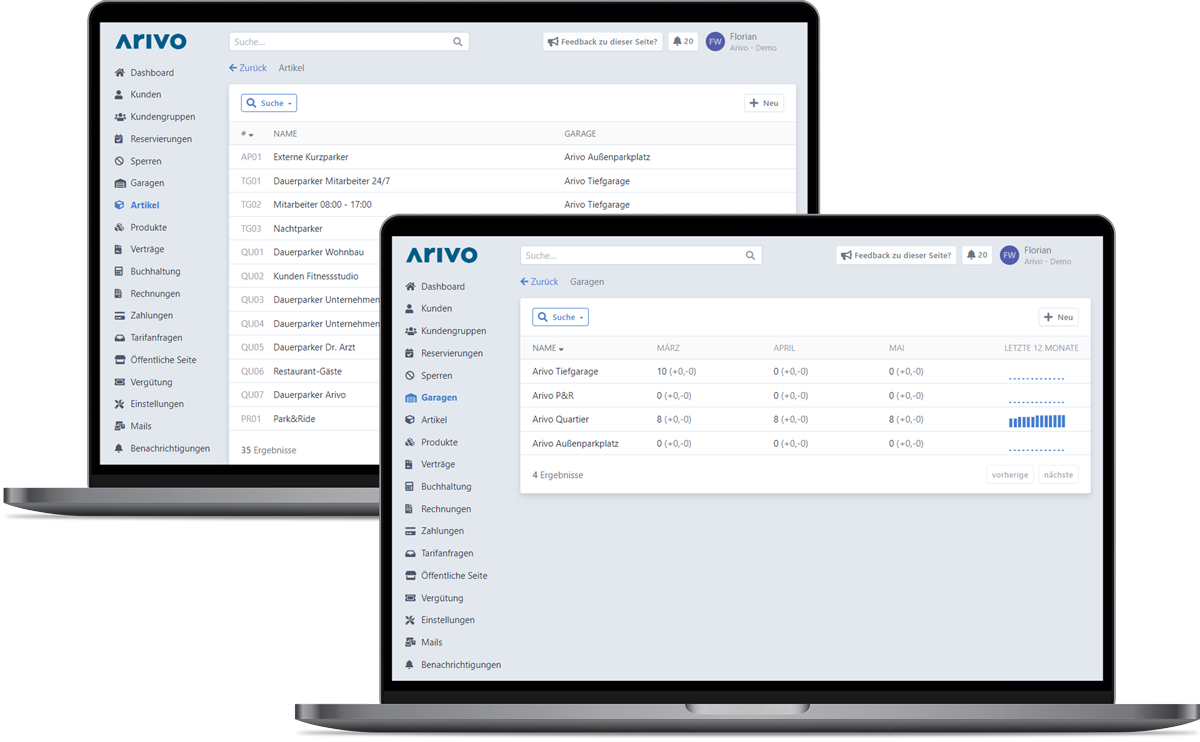Click Zurück link in Artikel window
This screenshot has height=742, width=1200.
click(x=247, y=68)
